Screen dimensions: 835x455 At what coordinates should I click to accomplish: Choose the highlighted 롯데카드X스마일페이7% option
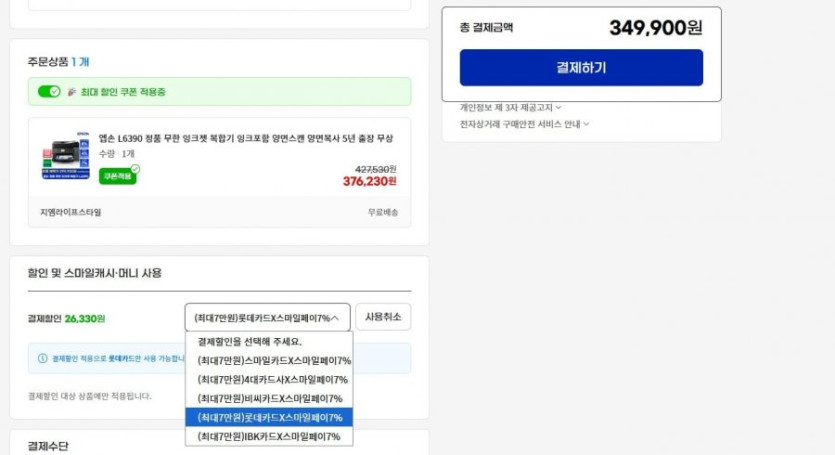click(270, 417)
